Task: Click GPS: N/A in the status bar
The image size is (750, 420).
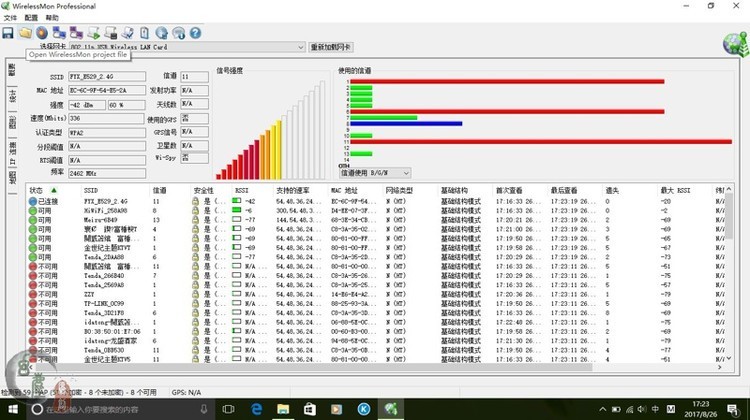Action: point(187,392)
